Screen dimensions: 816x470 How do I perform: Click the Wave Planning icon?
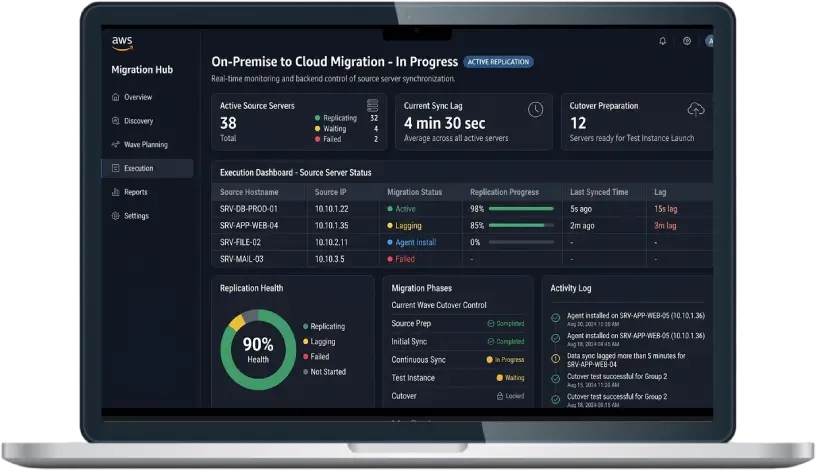[116, 144]
